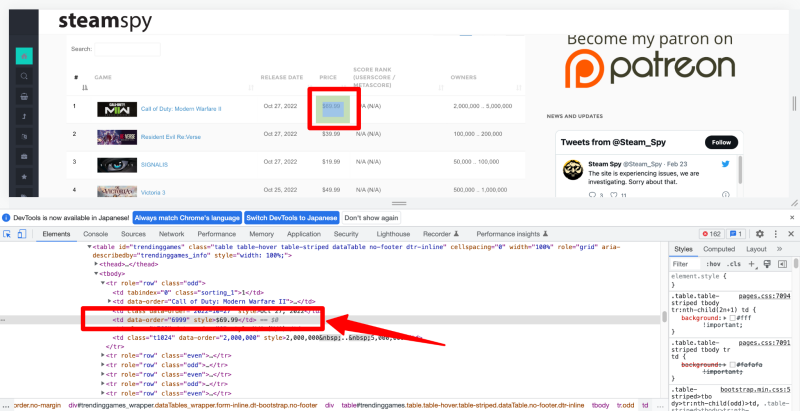800x411 pixels.
Task: Open the Twitter bird icon in the tweet
Action: click(x=726, y=164)
